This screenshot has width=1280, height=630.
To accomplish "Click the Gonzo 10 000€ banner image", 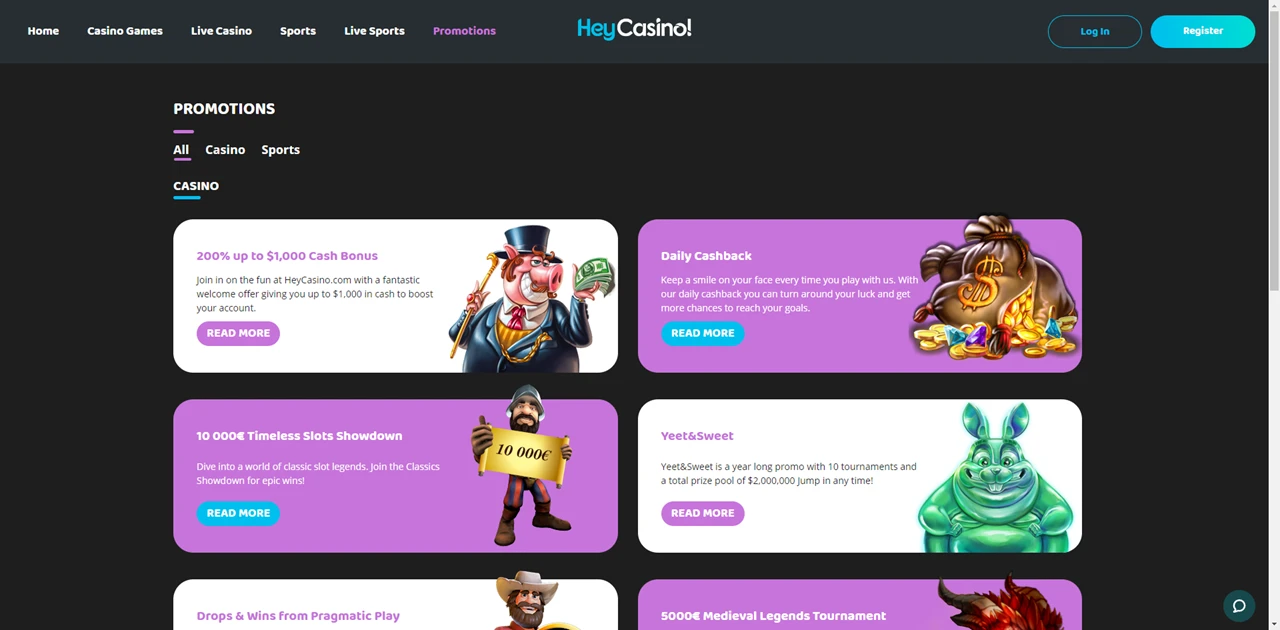I will pyautogui.click(x=521, y=466).
